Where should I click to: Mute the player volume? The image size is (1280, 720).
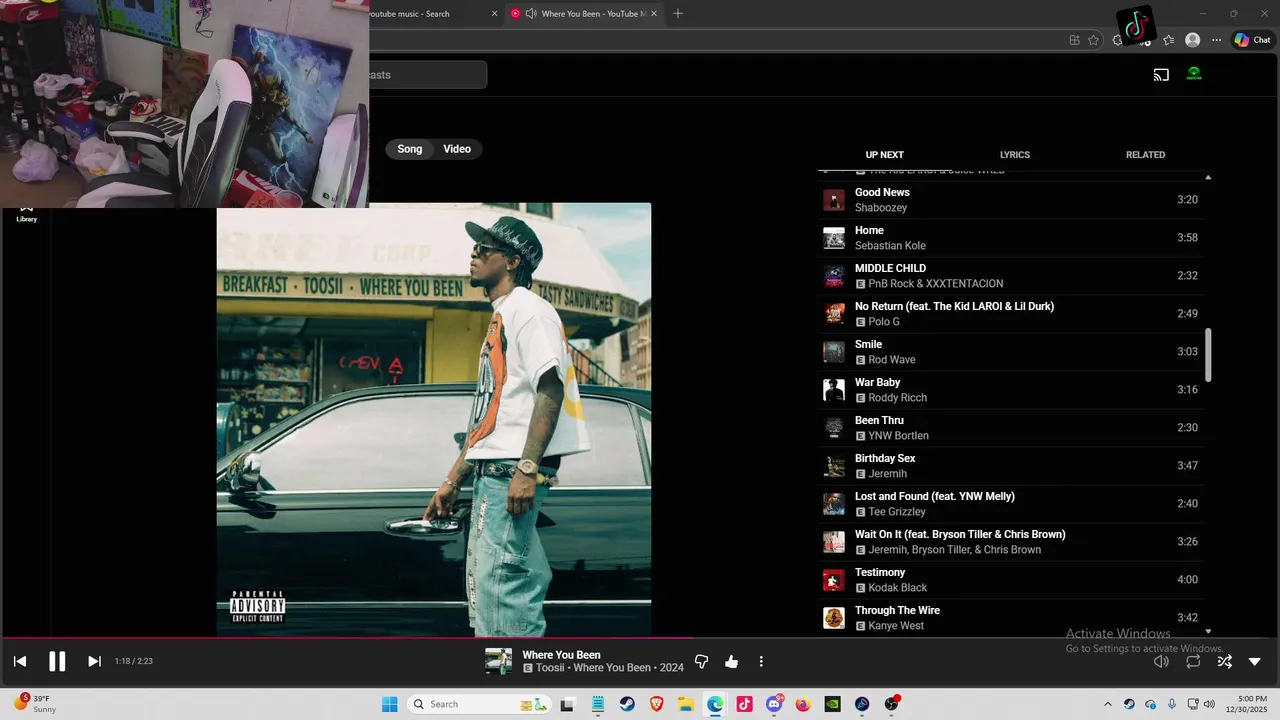tap(1161, 661)
